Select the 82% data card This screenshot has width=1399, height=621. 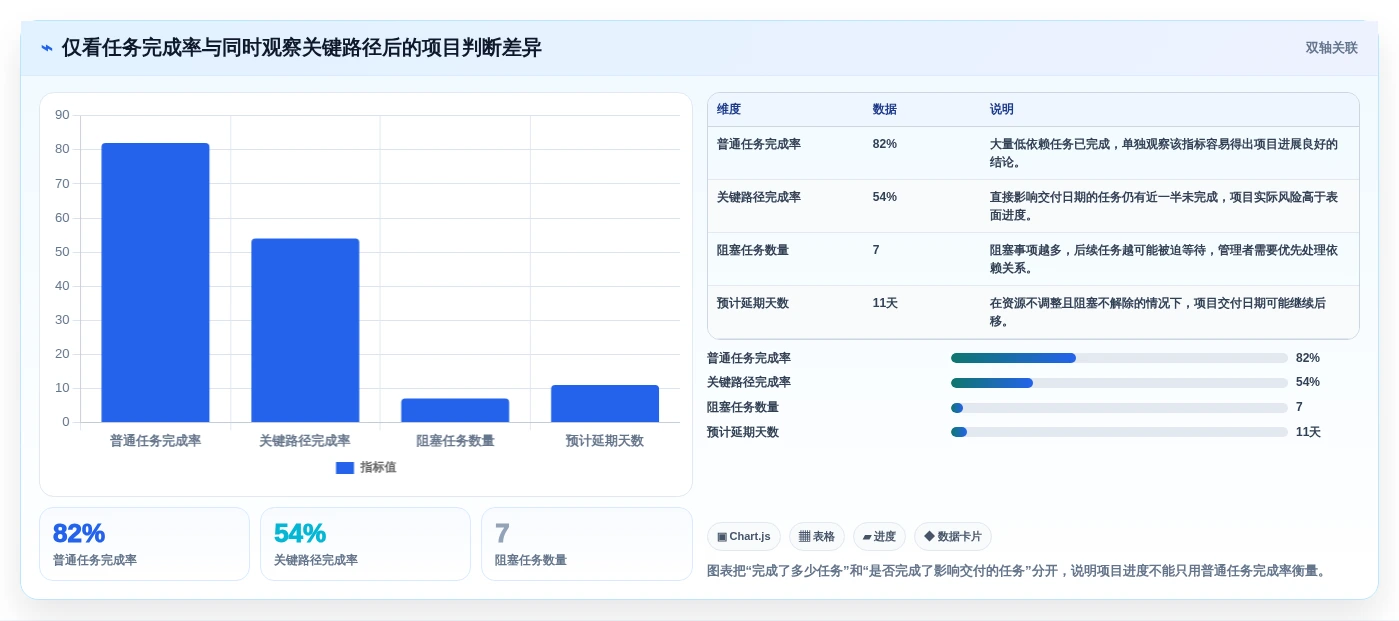coord(144,544)
